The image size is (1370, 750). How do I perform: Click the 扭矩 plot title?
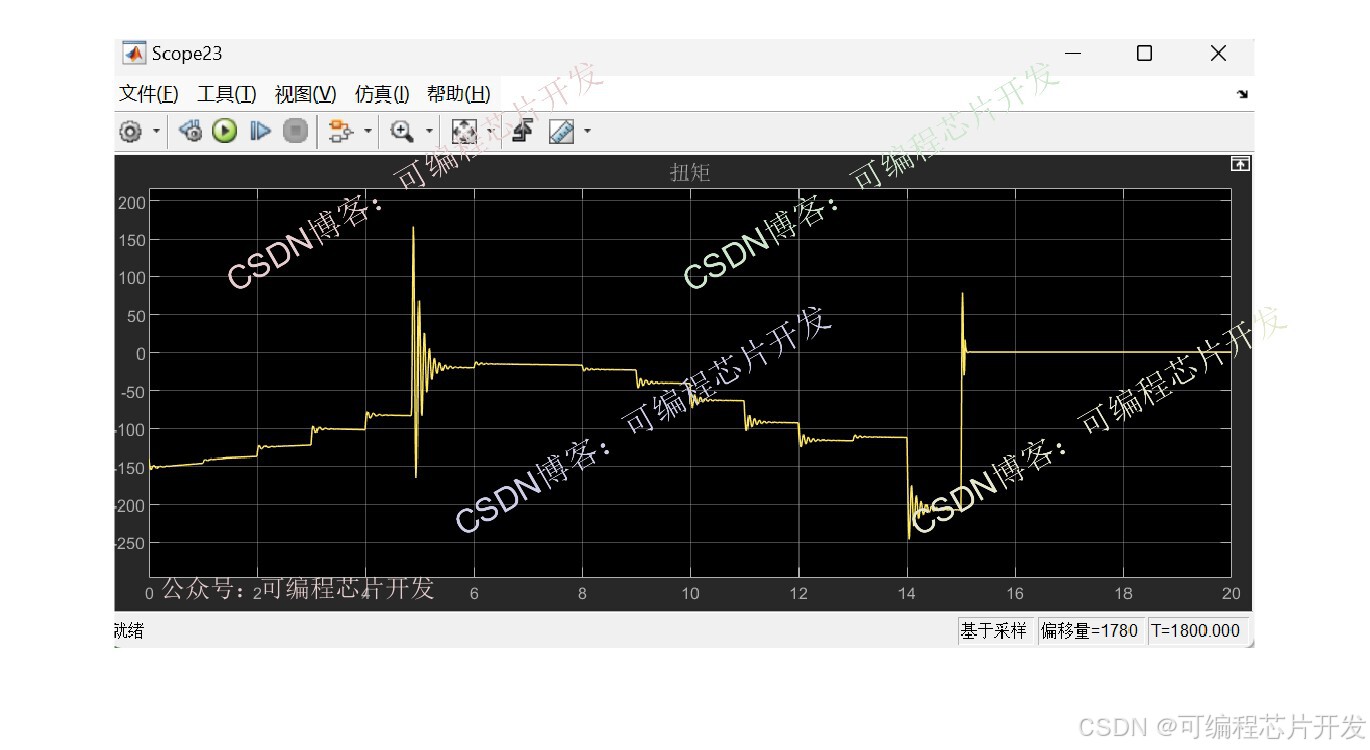689,172
